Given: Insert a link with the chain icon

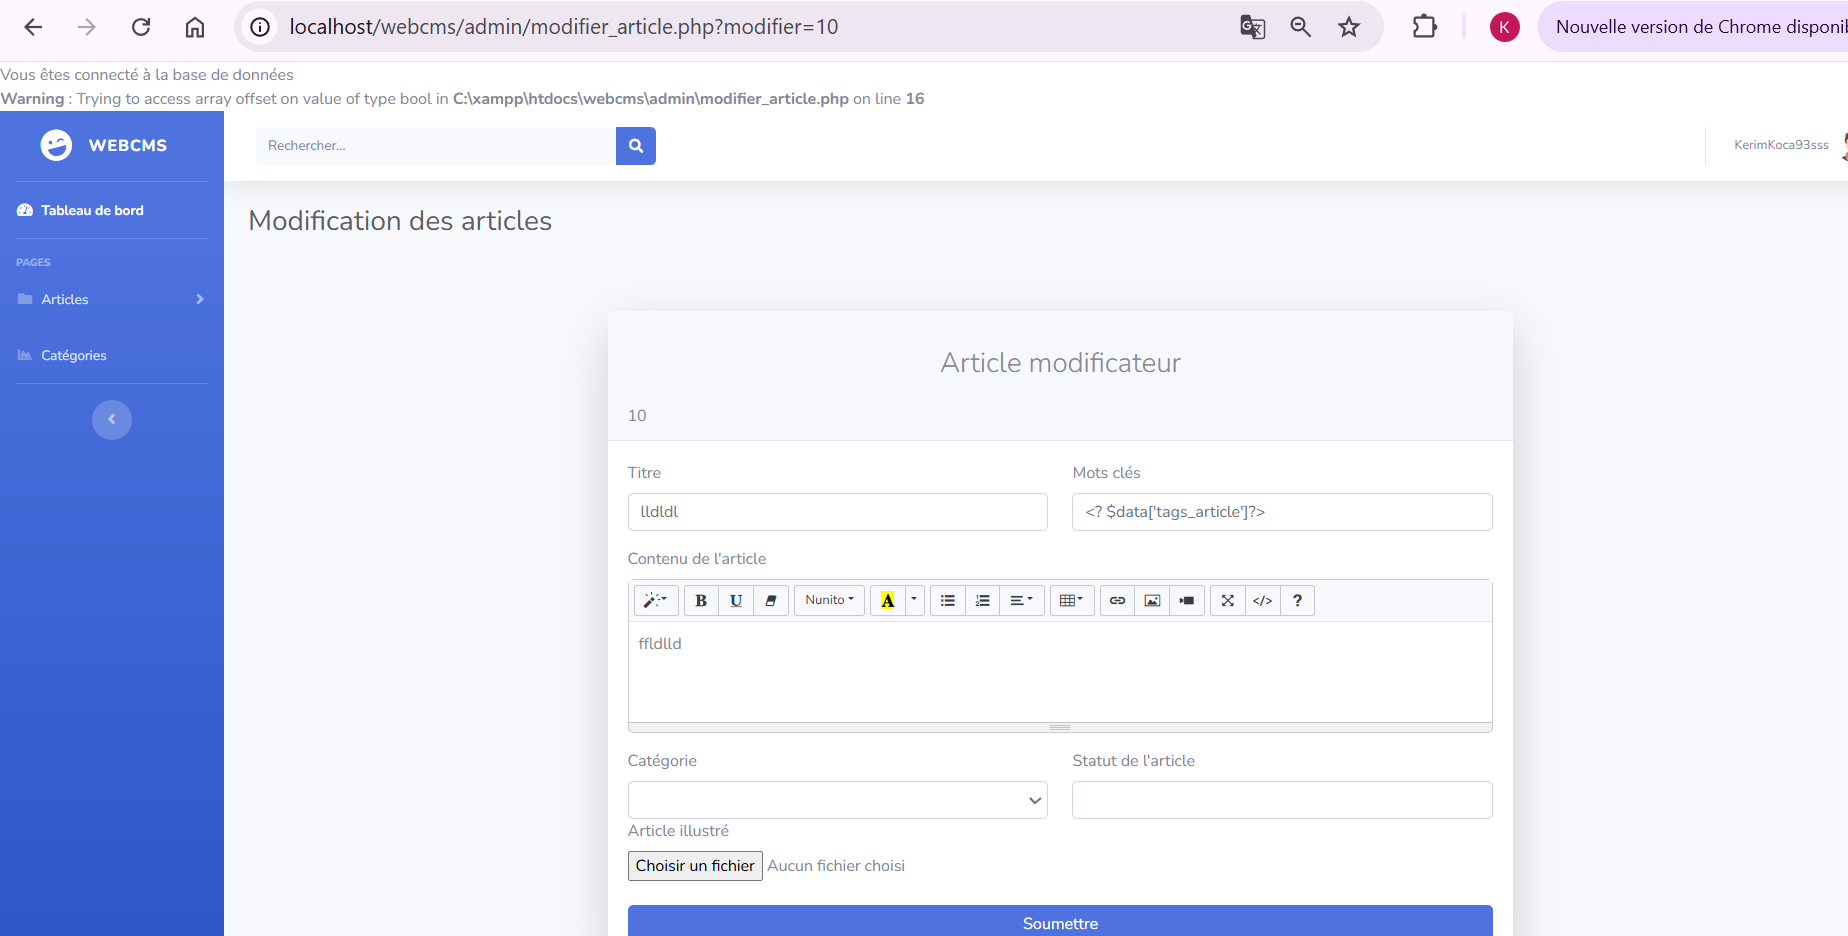Looking at the screenshot, I should tap(1117, 601).
